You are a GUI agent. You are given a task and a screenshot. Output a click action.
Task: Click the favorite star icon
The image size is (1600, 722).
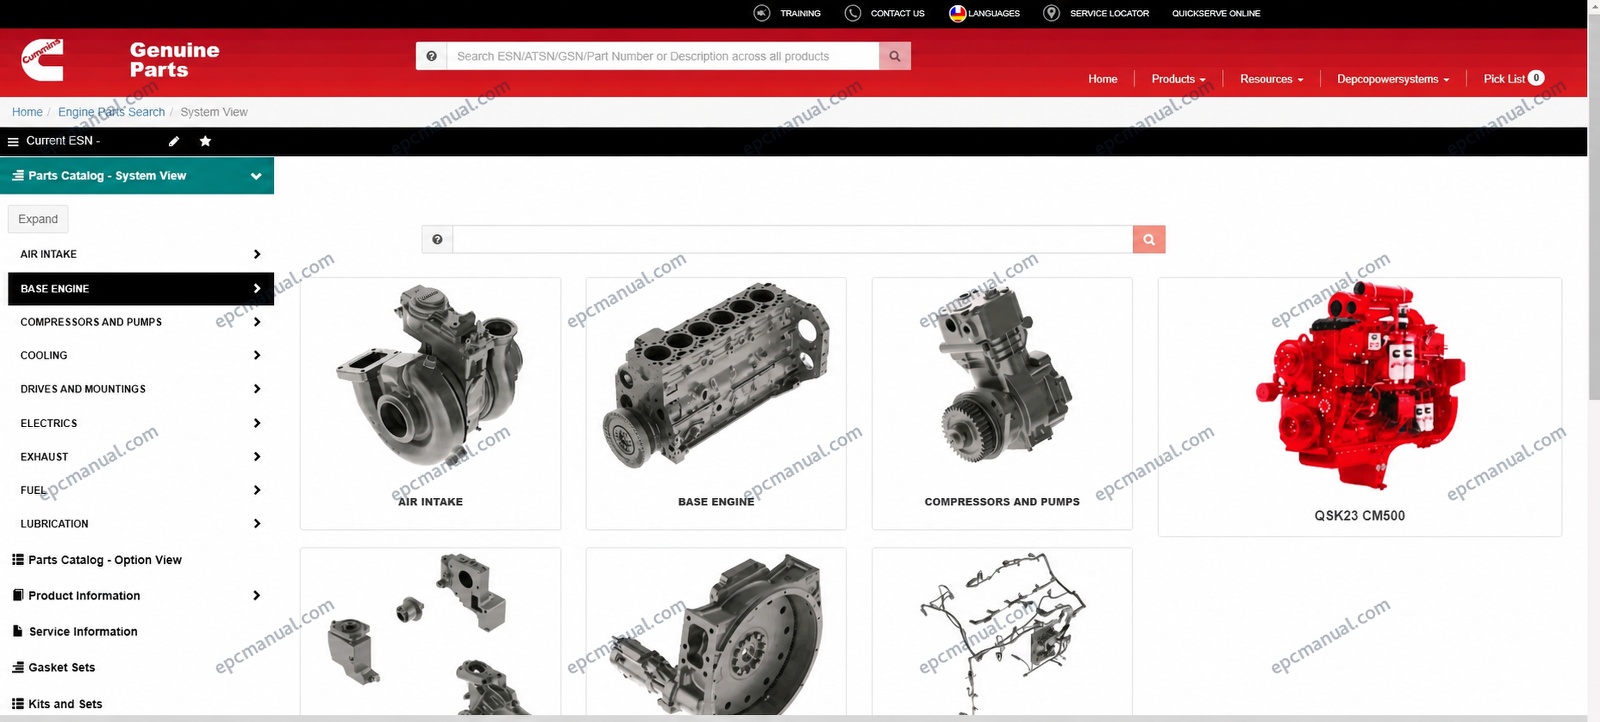coord(205,141)
